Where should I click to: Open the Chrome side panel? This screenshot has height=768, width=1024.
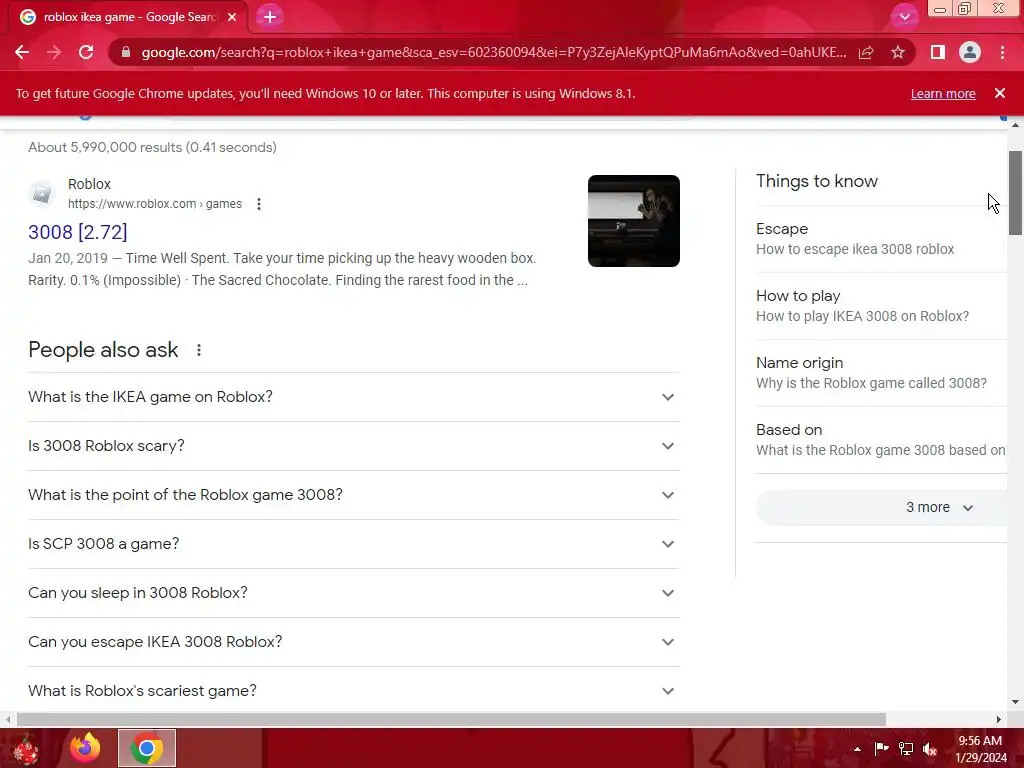(938, 52)
